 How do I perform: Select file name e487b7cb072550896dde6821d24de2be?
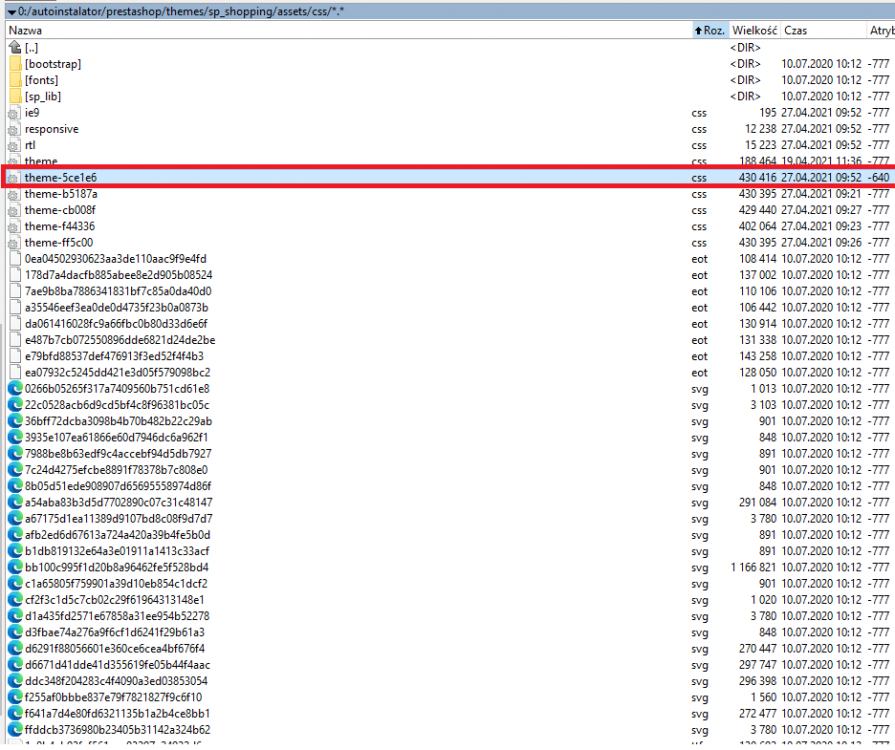pyautogui.click(x=120, y=340)
